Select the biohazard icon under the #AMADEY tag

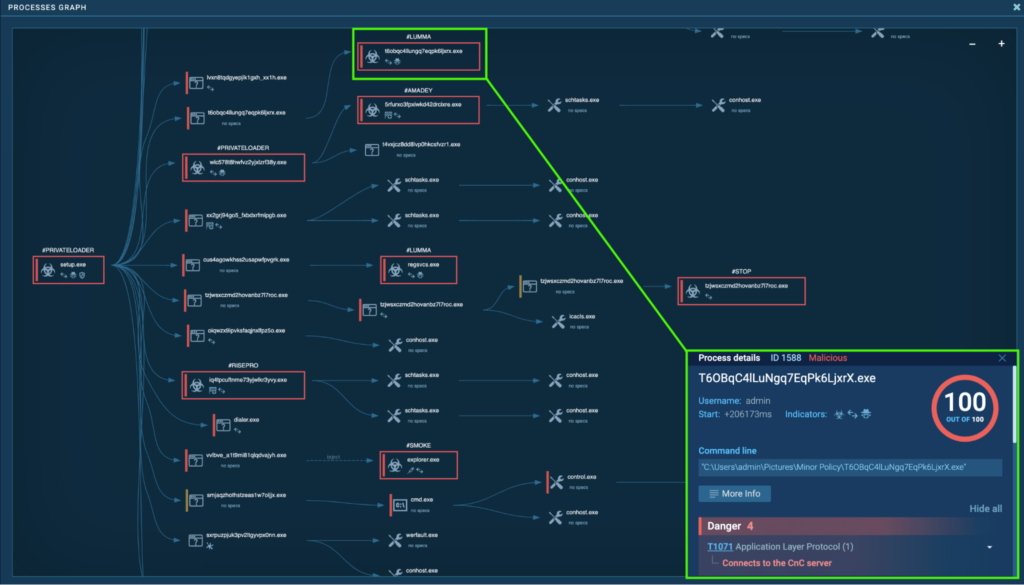point(371,109)
